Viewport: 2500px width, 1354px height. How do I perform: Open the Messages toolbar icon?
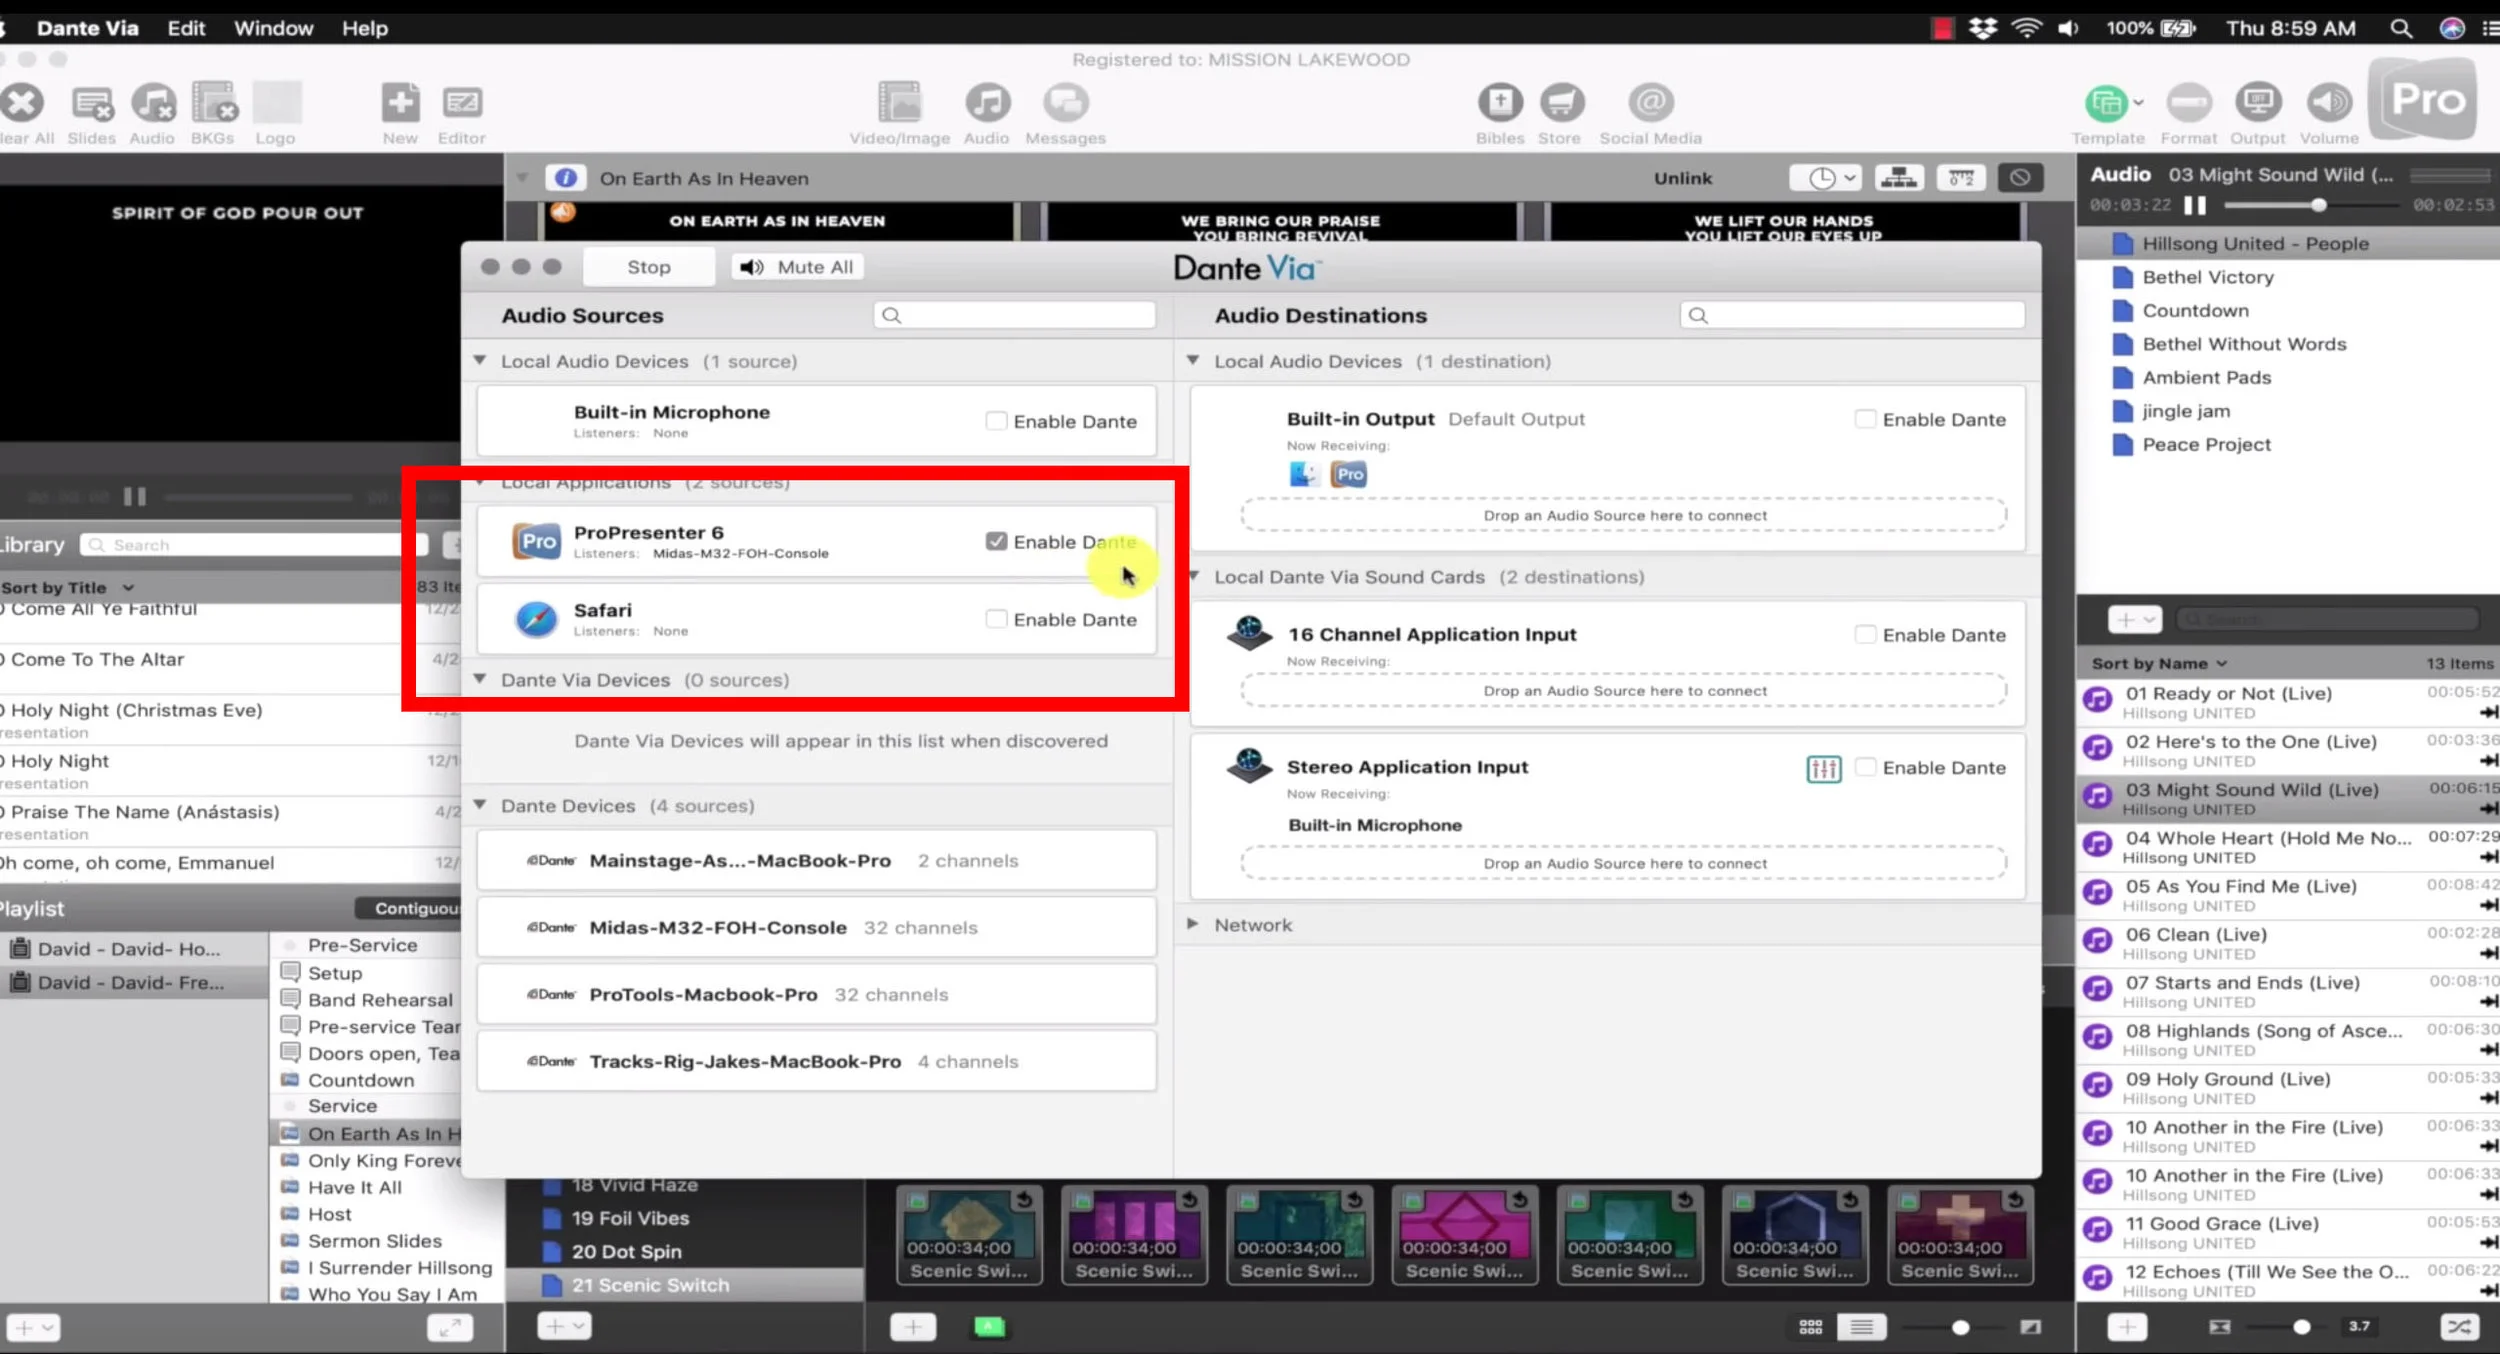(x=1066, y=103)
